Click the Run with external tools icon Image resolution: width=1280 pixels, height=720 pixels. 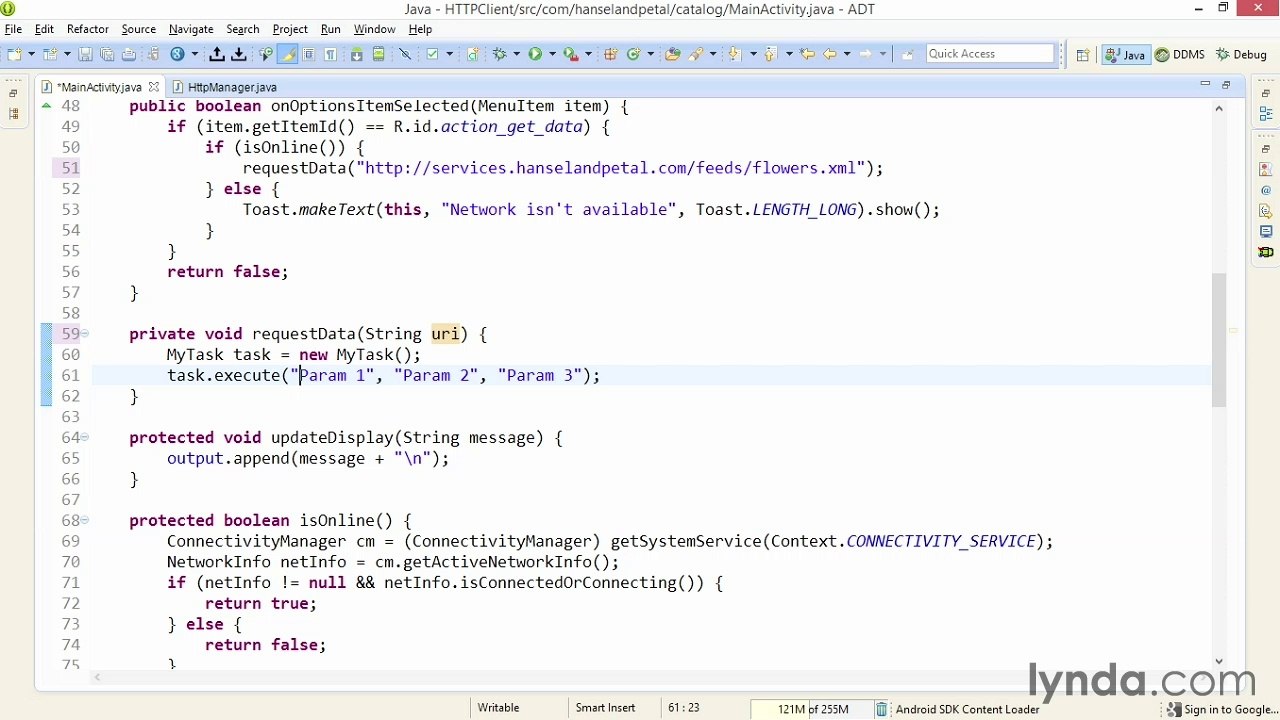tap(570, 54)
